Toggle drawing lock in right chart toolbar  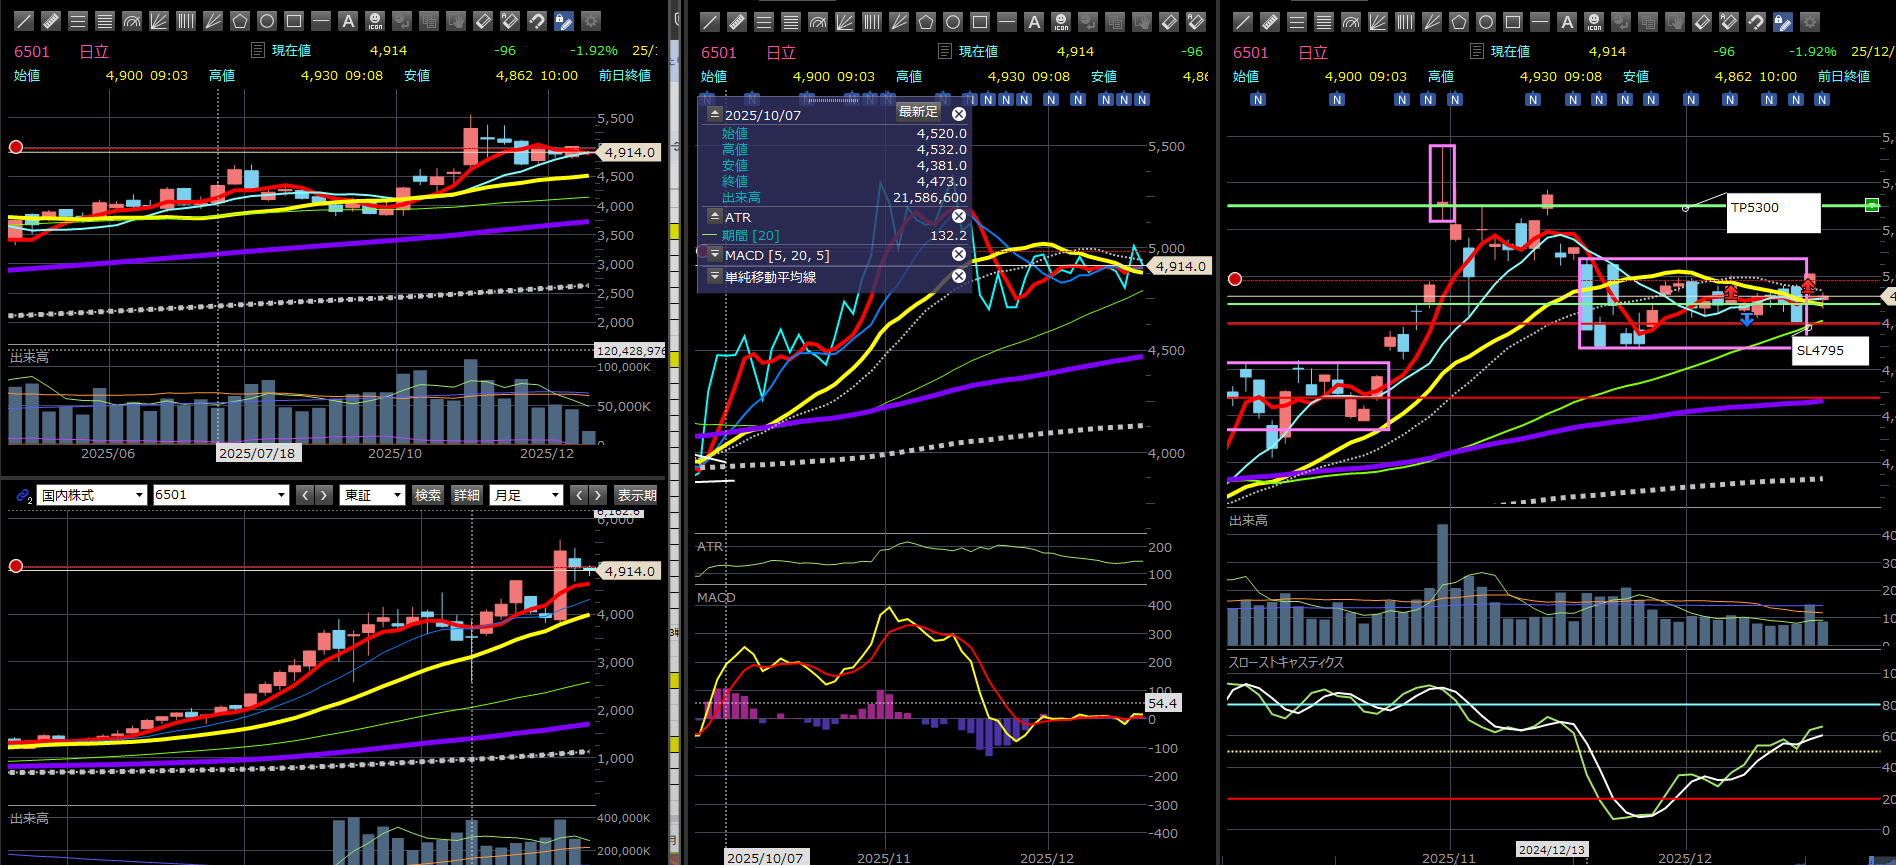[1783, 21]
